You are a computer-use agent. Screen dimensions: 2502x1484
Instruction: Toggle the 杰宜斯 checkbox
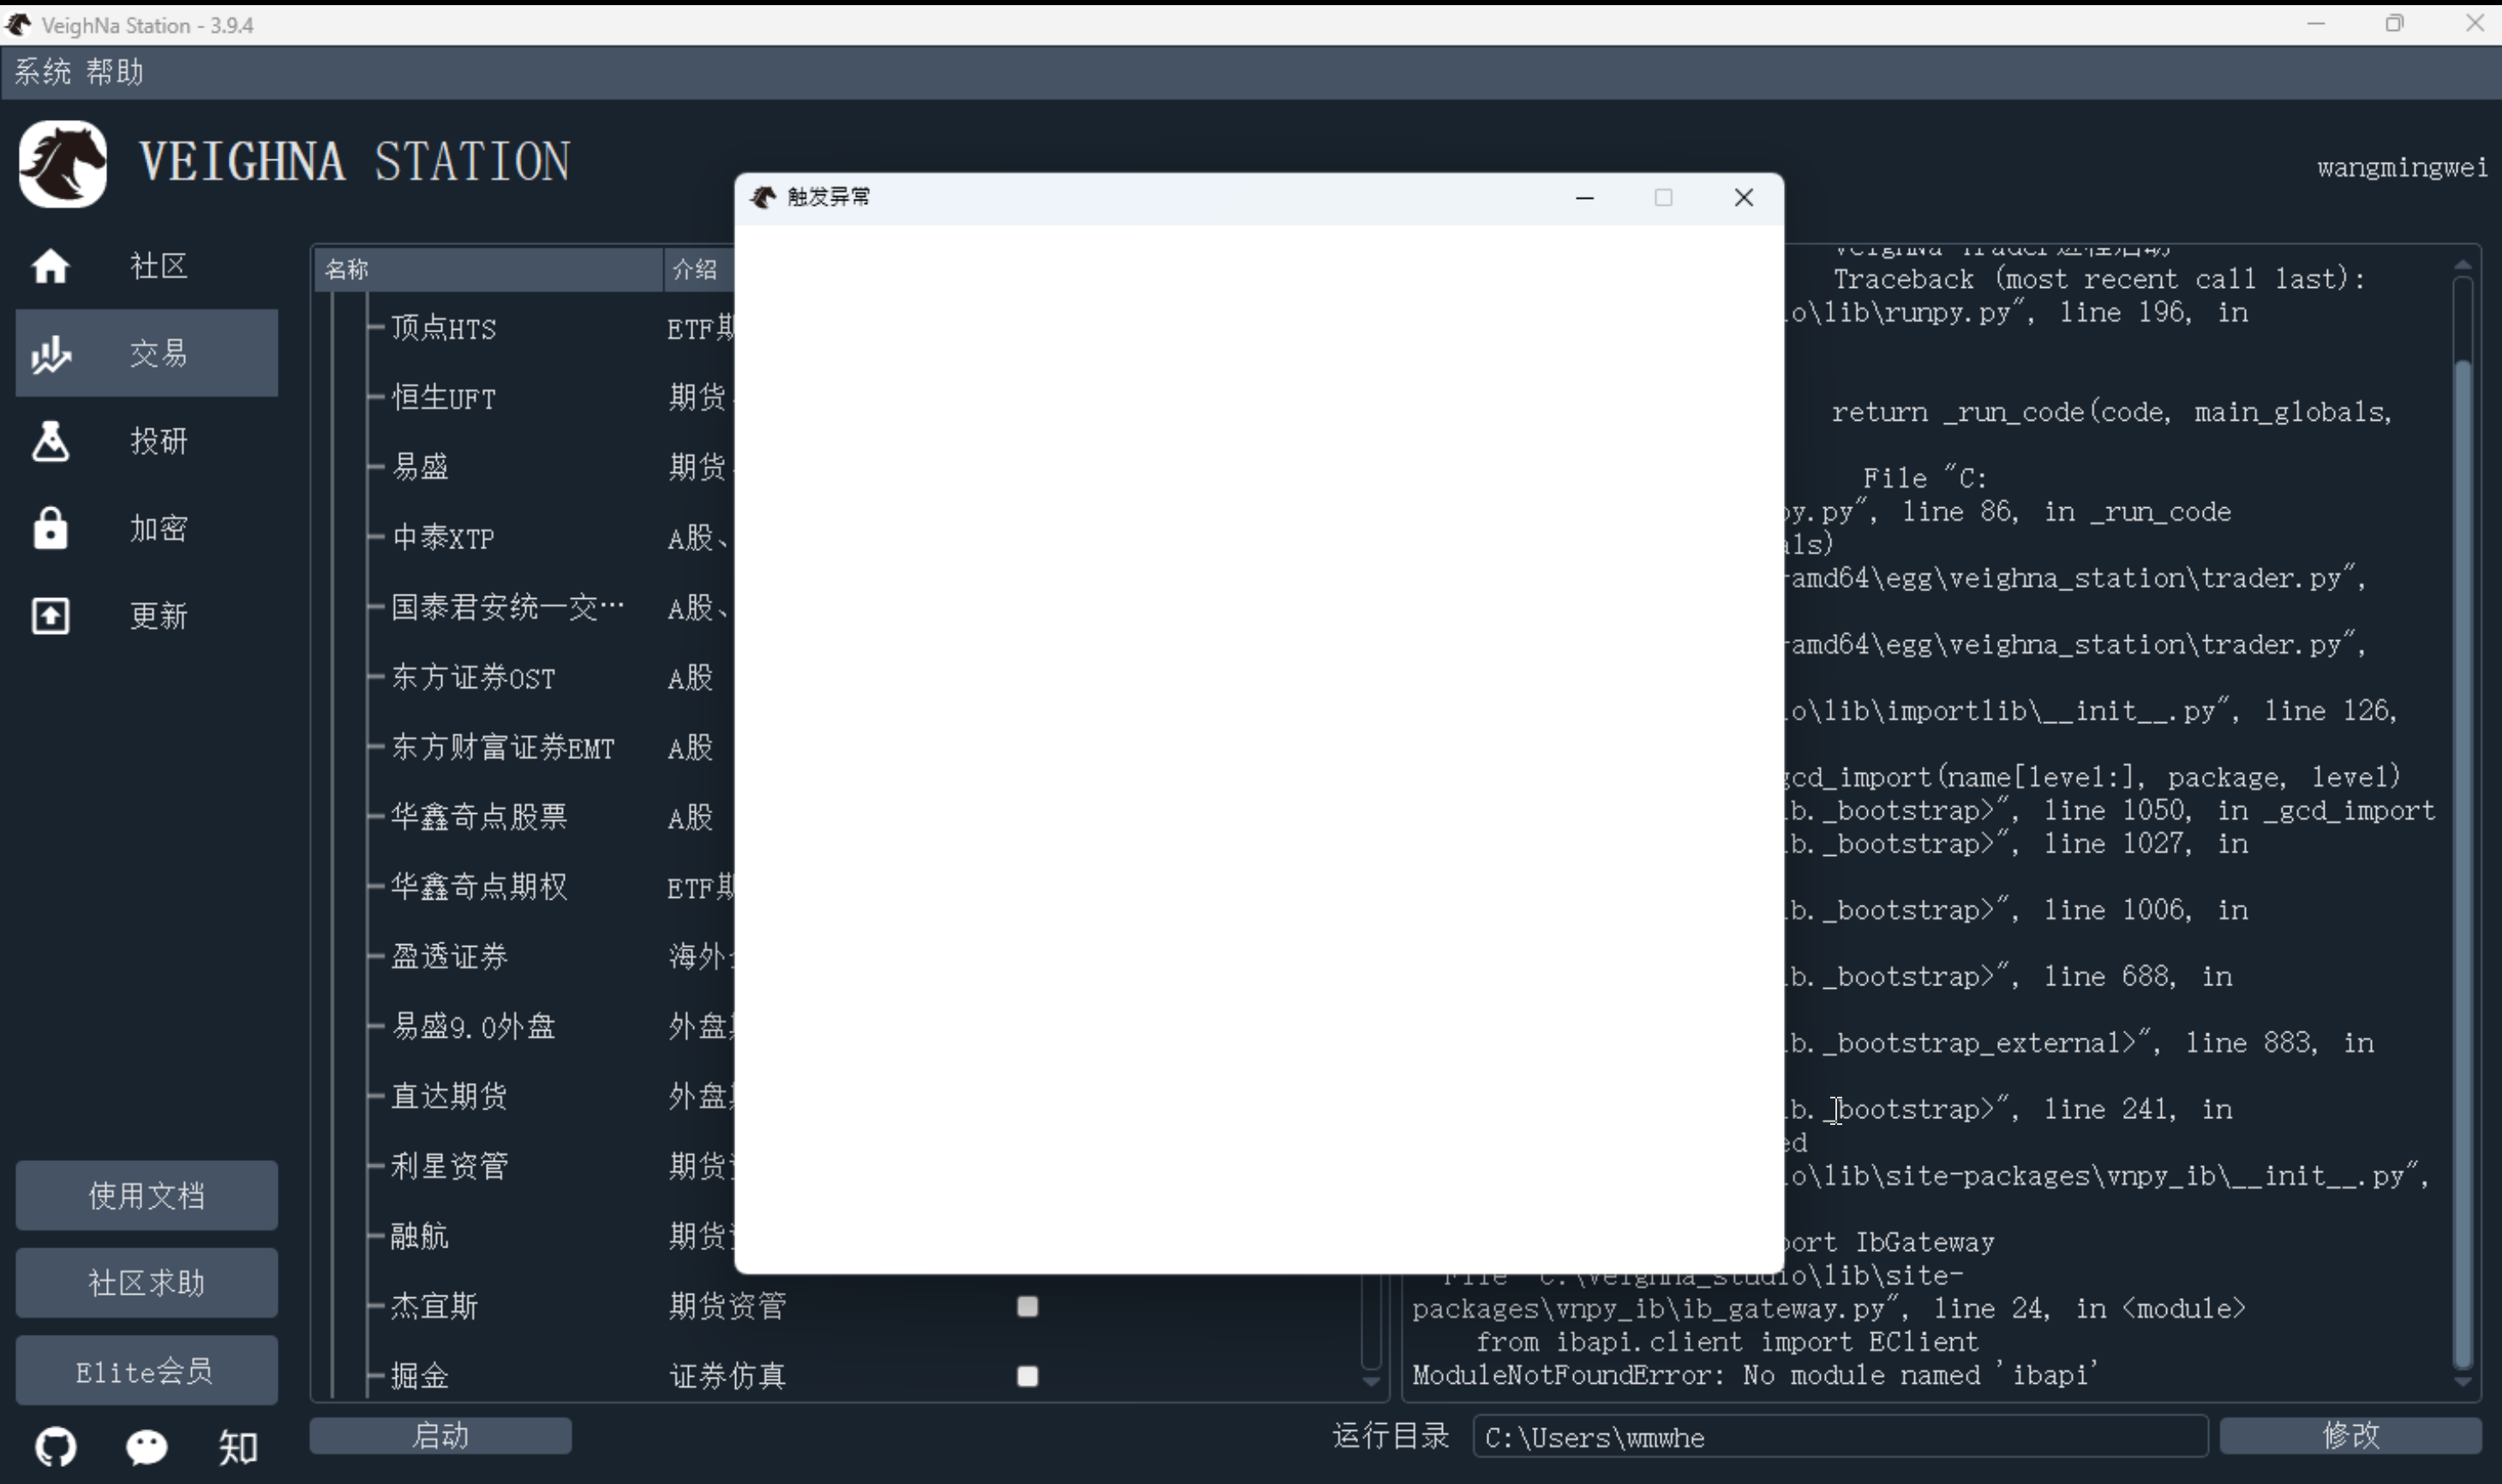click(x=1027, y=1307)
